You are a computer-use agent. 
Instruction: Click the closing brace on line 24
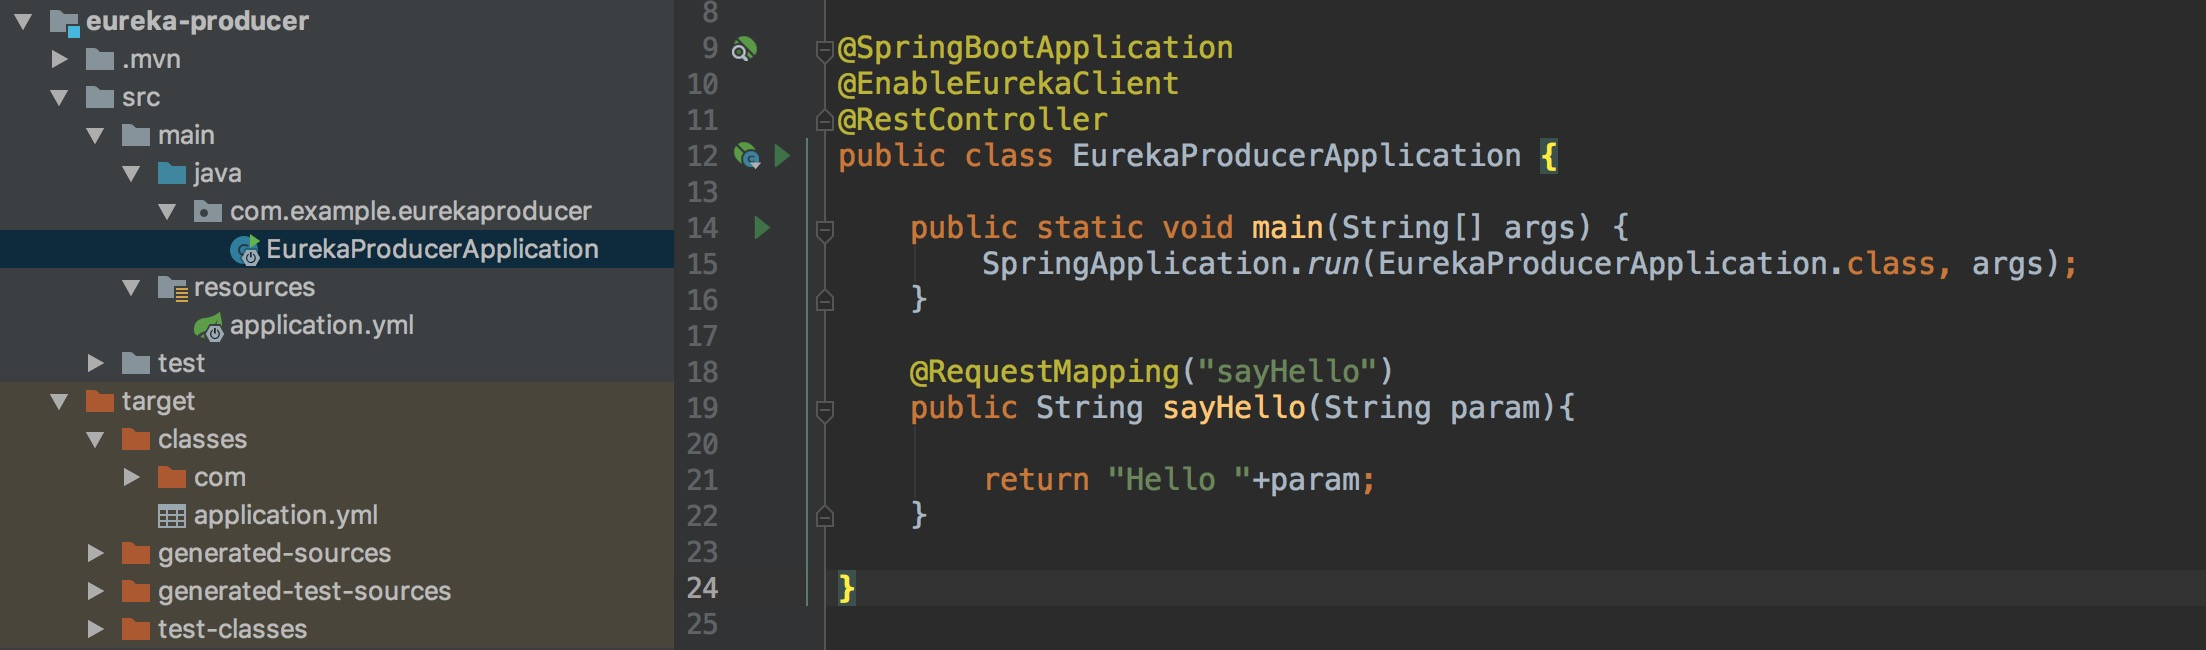tap(847, 588)
